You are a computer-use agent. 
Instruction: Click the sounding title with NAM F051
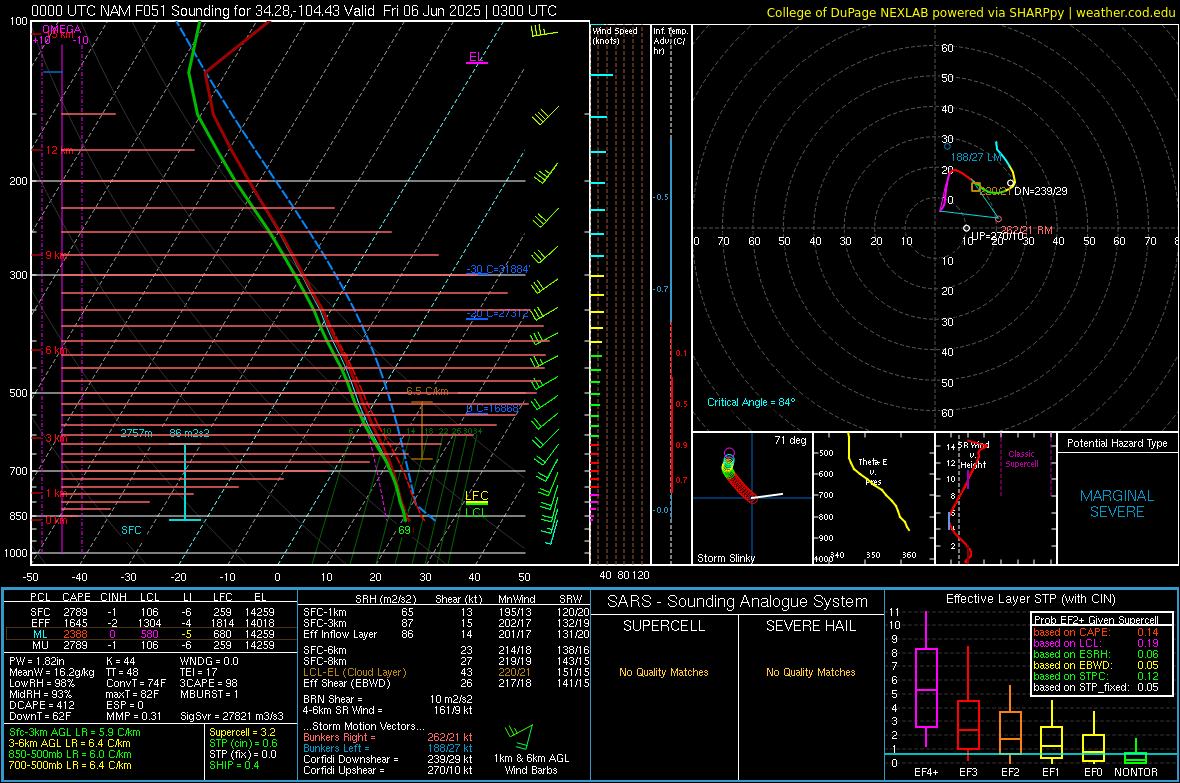[x=293, y=11]
